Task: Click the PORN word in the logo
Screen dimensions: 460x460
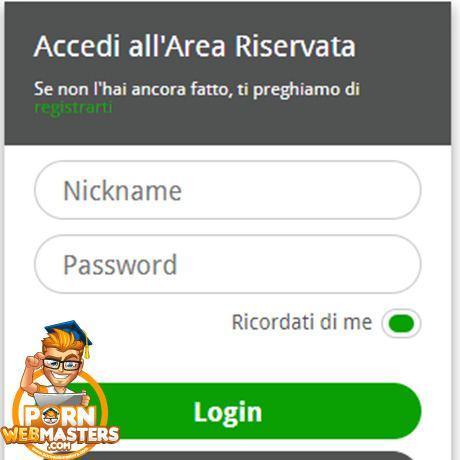Action: pyautogui.click(x=60, y=417)
